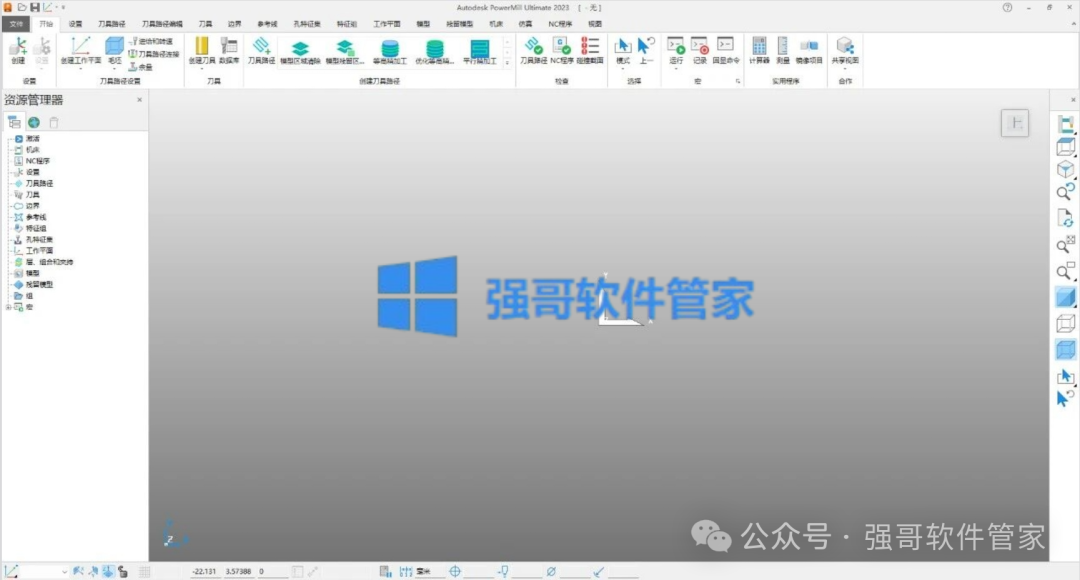
Task: Expand the toolpath strategy gallery
Action: (x=508, y=63)
